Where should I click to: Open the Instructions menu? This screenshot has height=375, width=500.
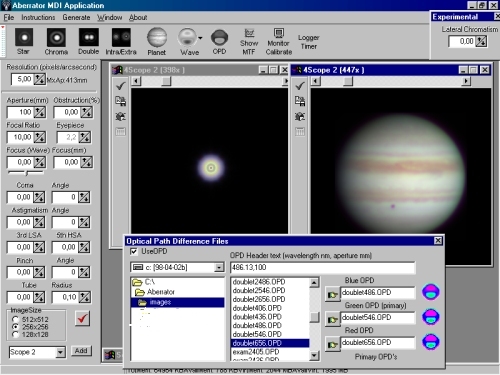click(38, 17)
